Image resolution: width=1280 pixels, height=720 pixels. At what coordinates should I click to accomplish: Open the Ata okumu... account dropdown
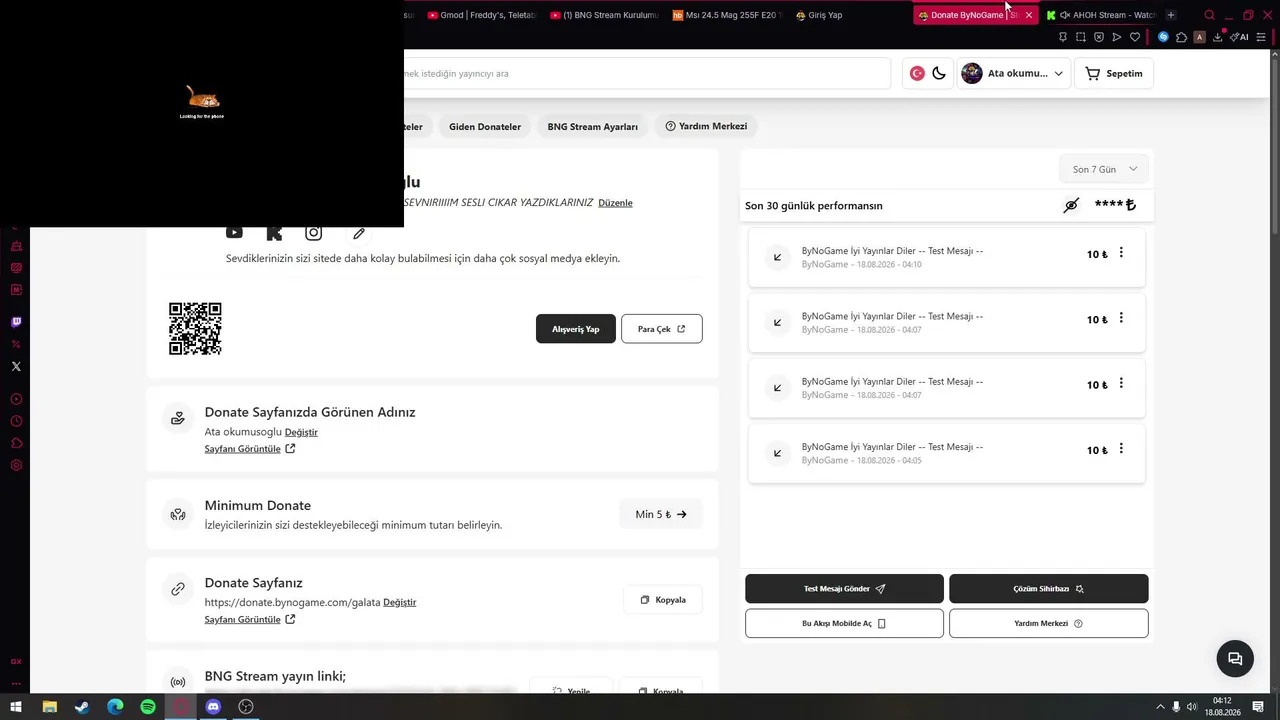[1013, 73]
